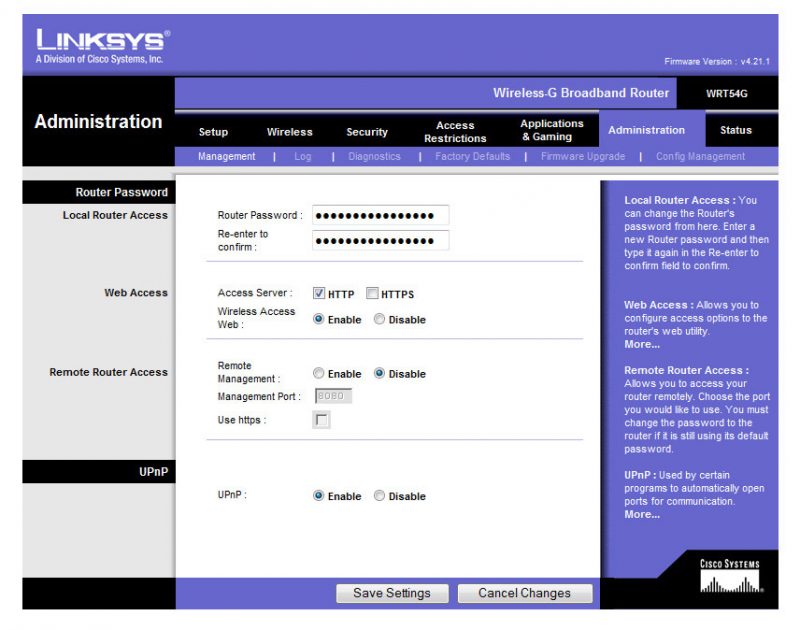Open the Setup tab
This screenshot has width=800, height=630.
(x=213, y=132)
